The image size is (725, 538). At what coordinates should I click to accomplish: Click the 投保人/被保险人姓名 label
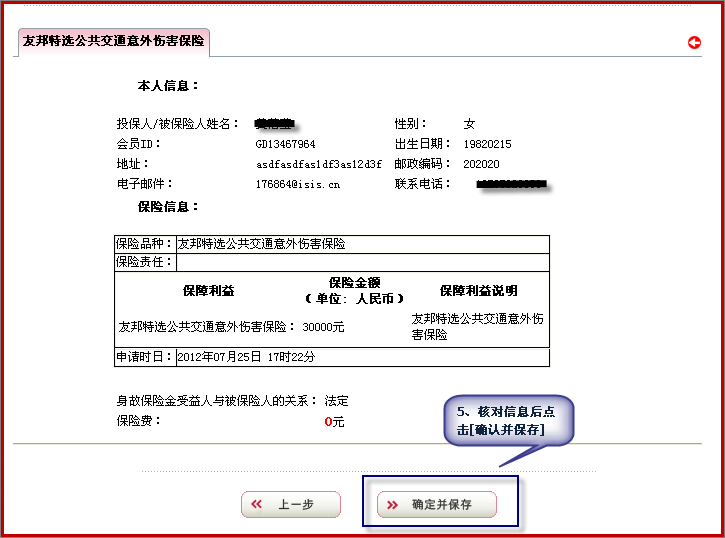click(178, 124)
